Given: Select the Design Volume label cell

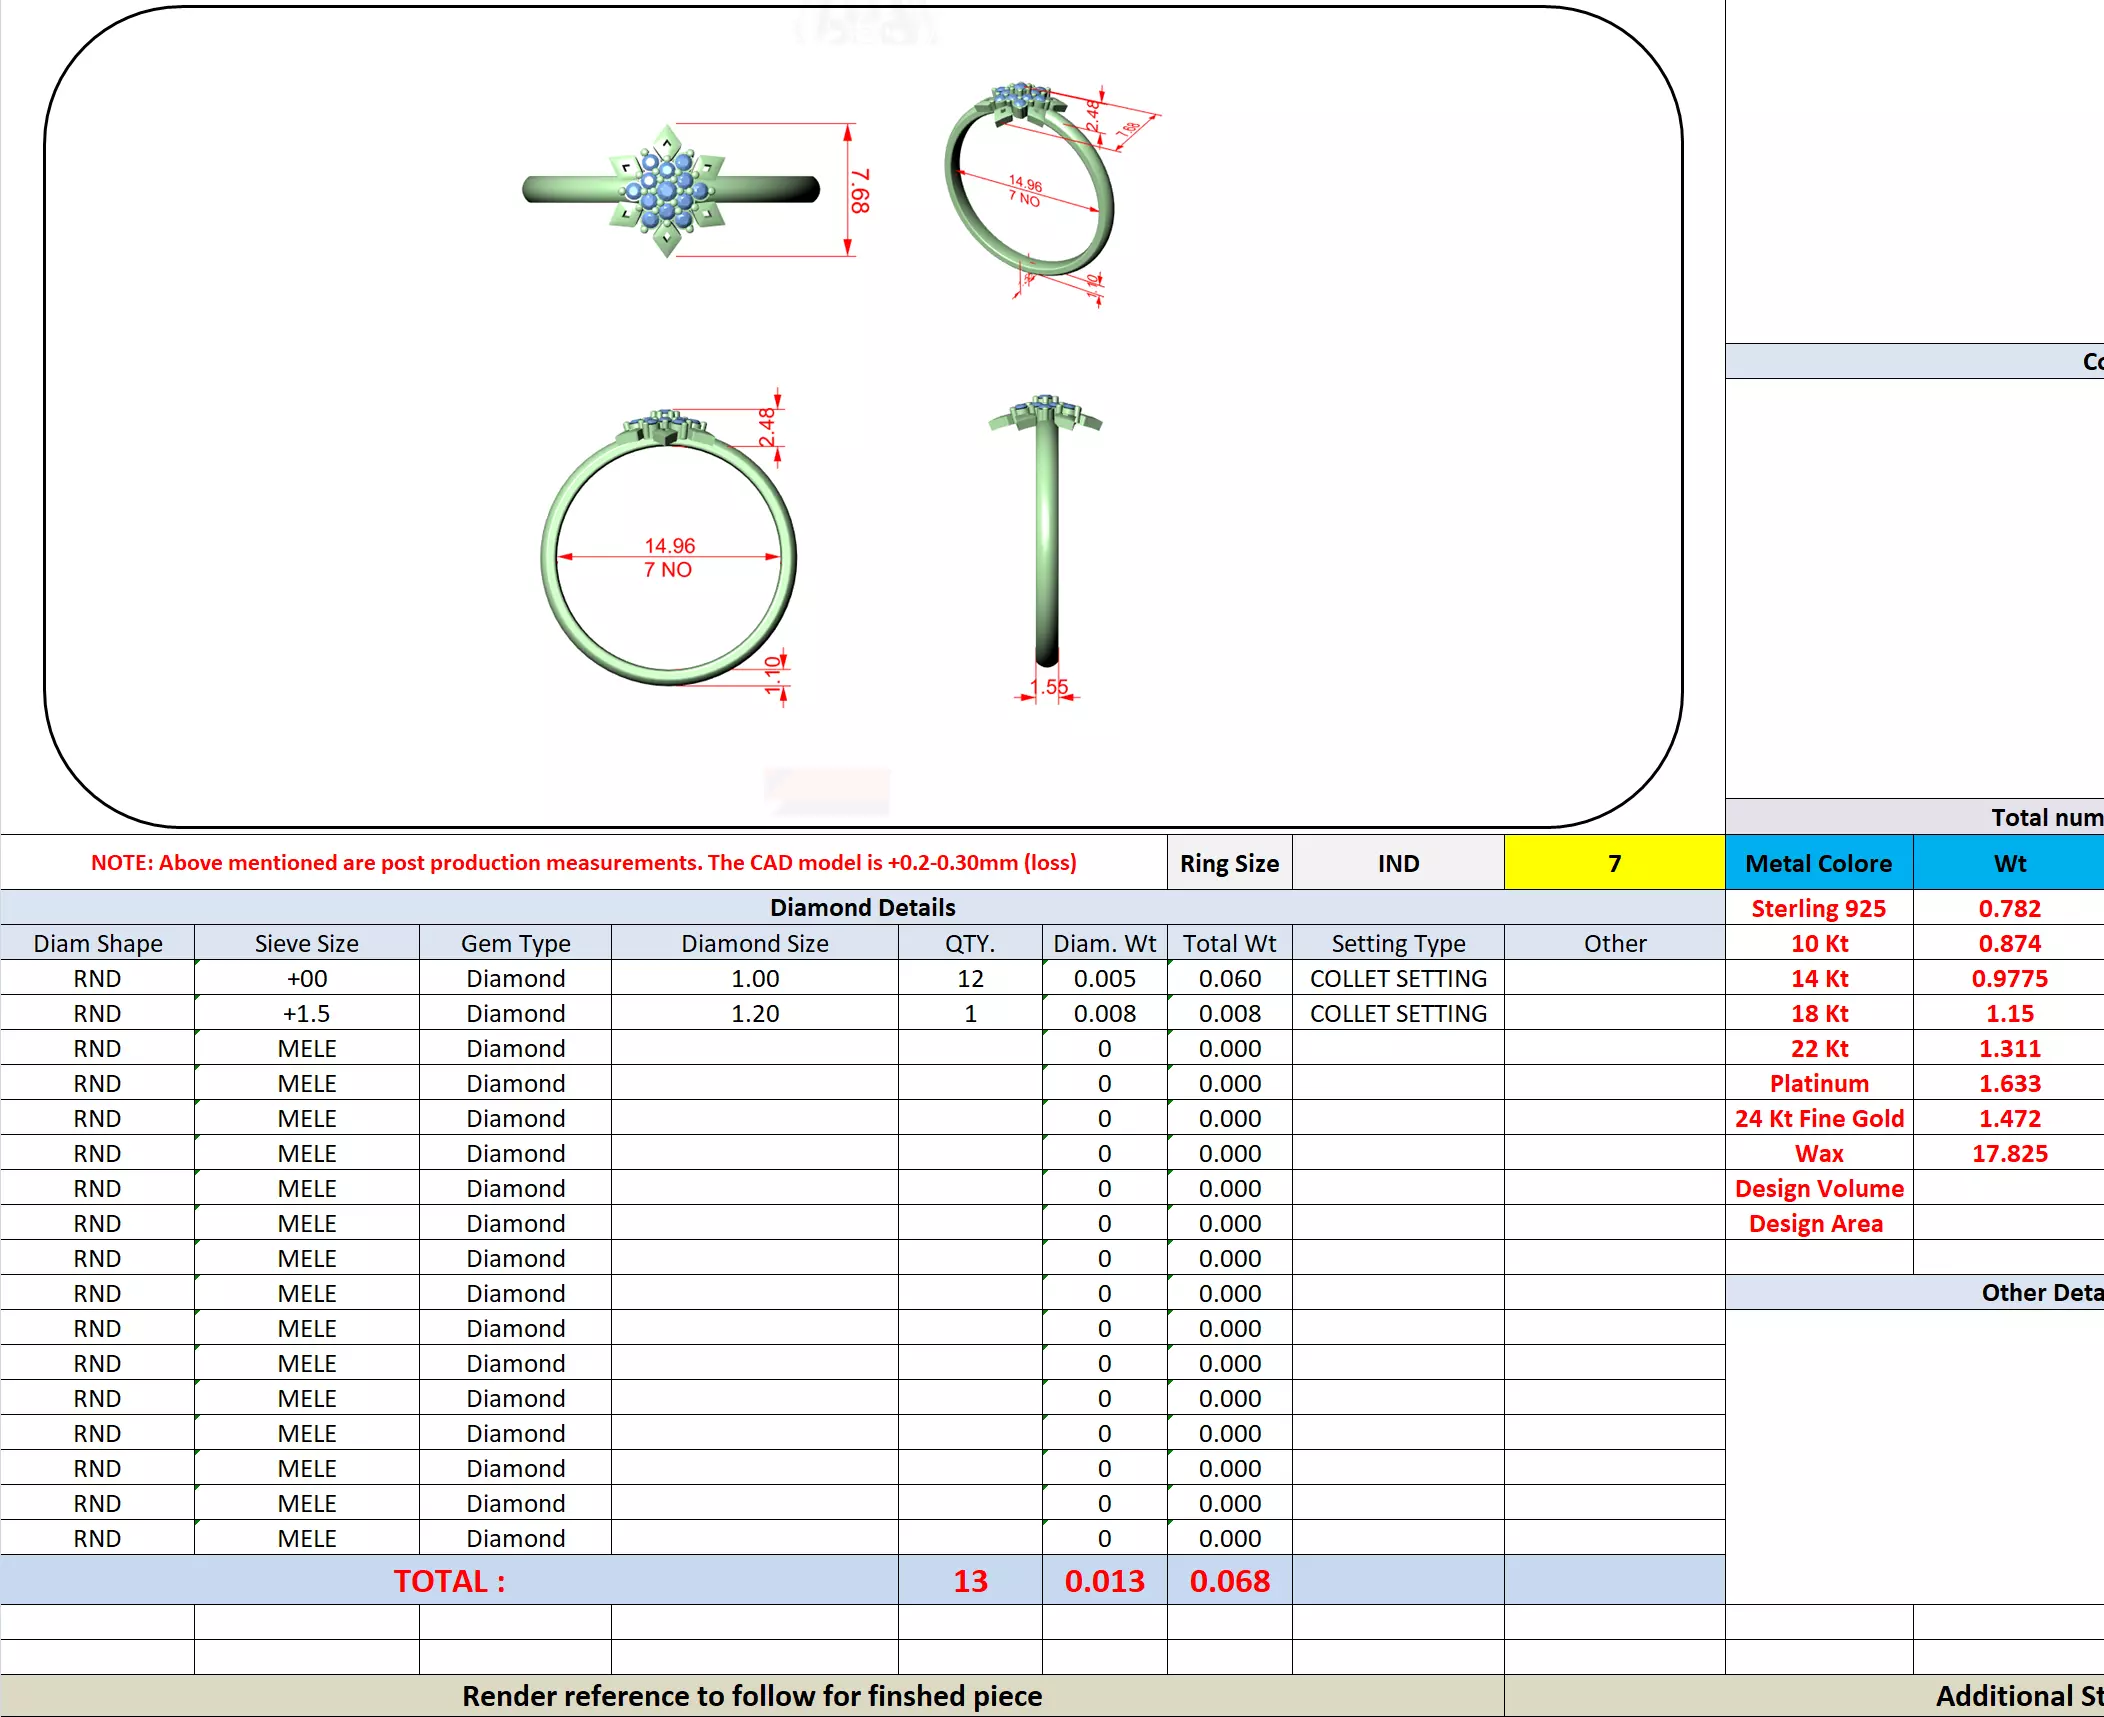Looking at the screenshot, I should click(1818, 1188).
